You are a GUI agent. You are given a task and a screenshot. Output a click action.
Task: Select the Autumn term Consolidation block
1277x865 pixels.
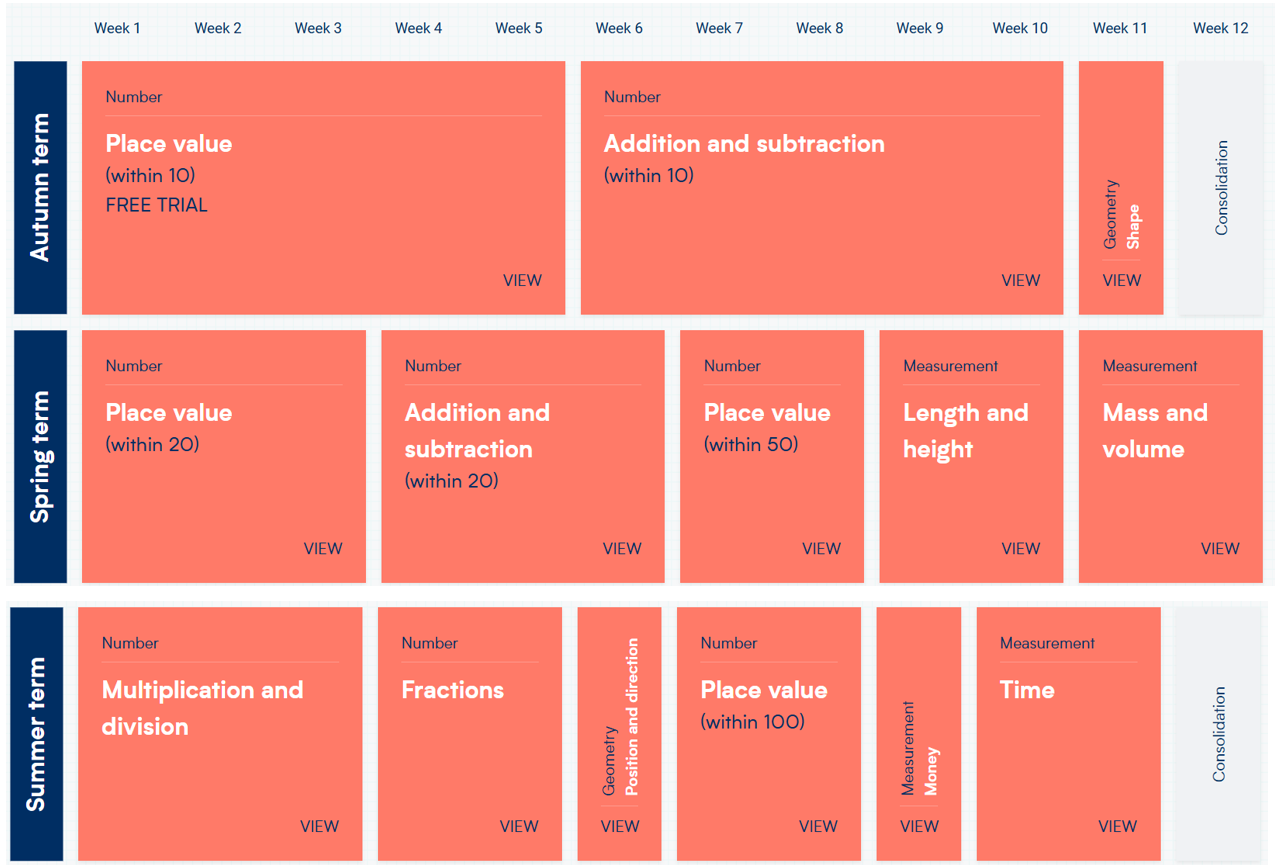(x=1220, y=188)
